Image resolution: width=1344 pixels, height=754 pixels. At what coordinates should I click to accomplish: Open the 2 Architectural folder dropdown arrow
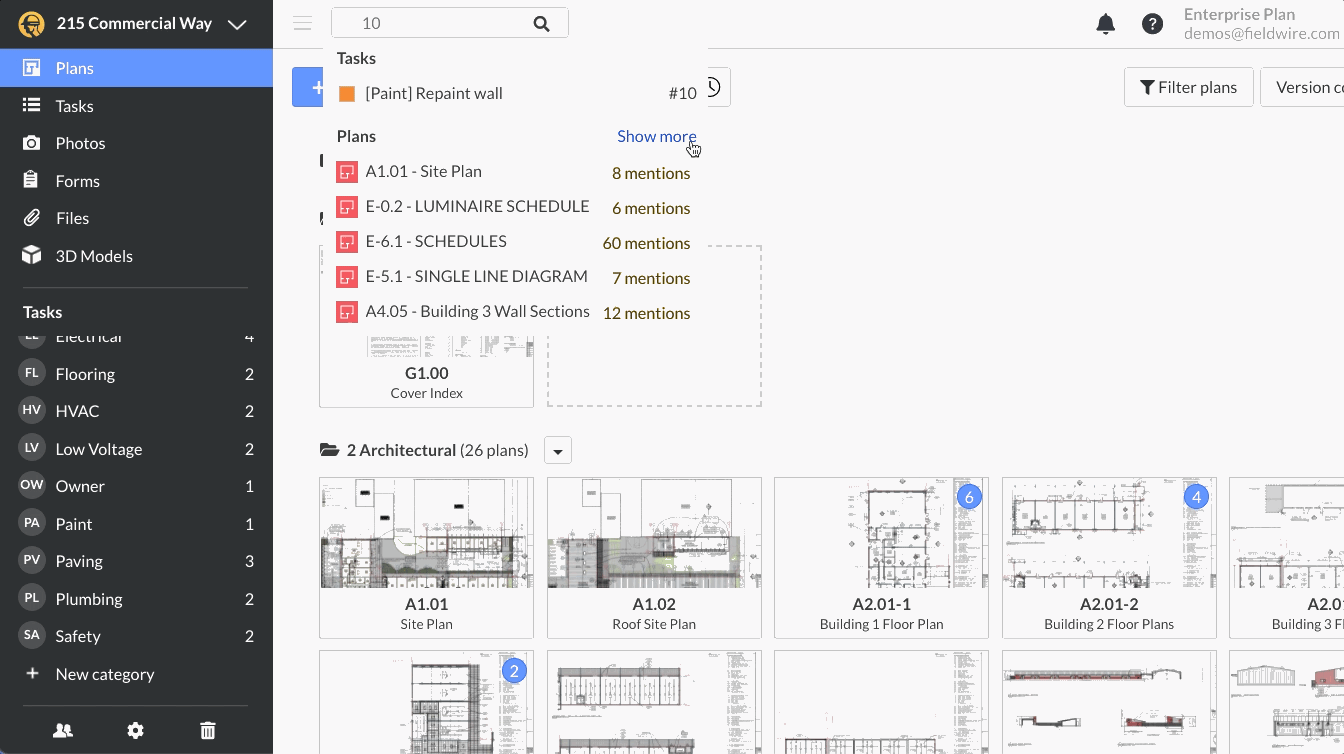(x=558, y=450)
